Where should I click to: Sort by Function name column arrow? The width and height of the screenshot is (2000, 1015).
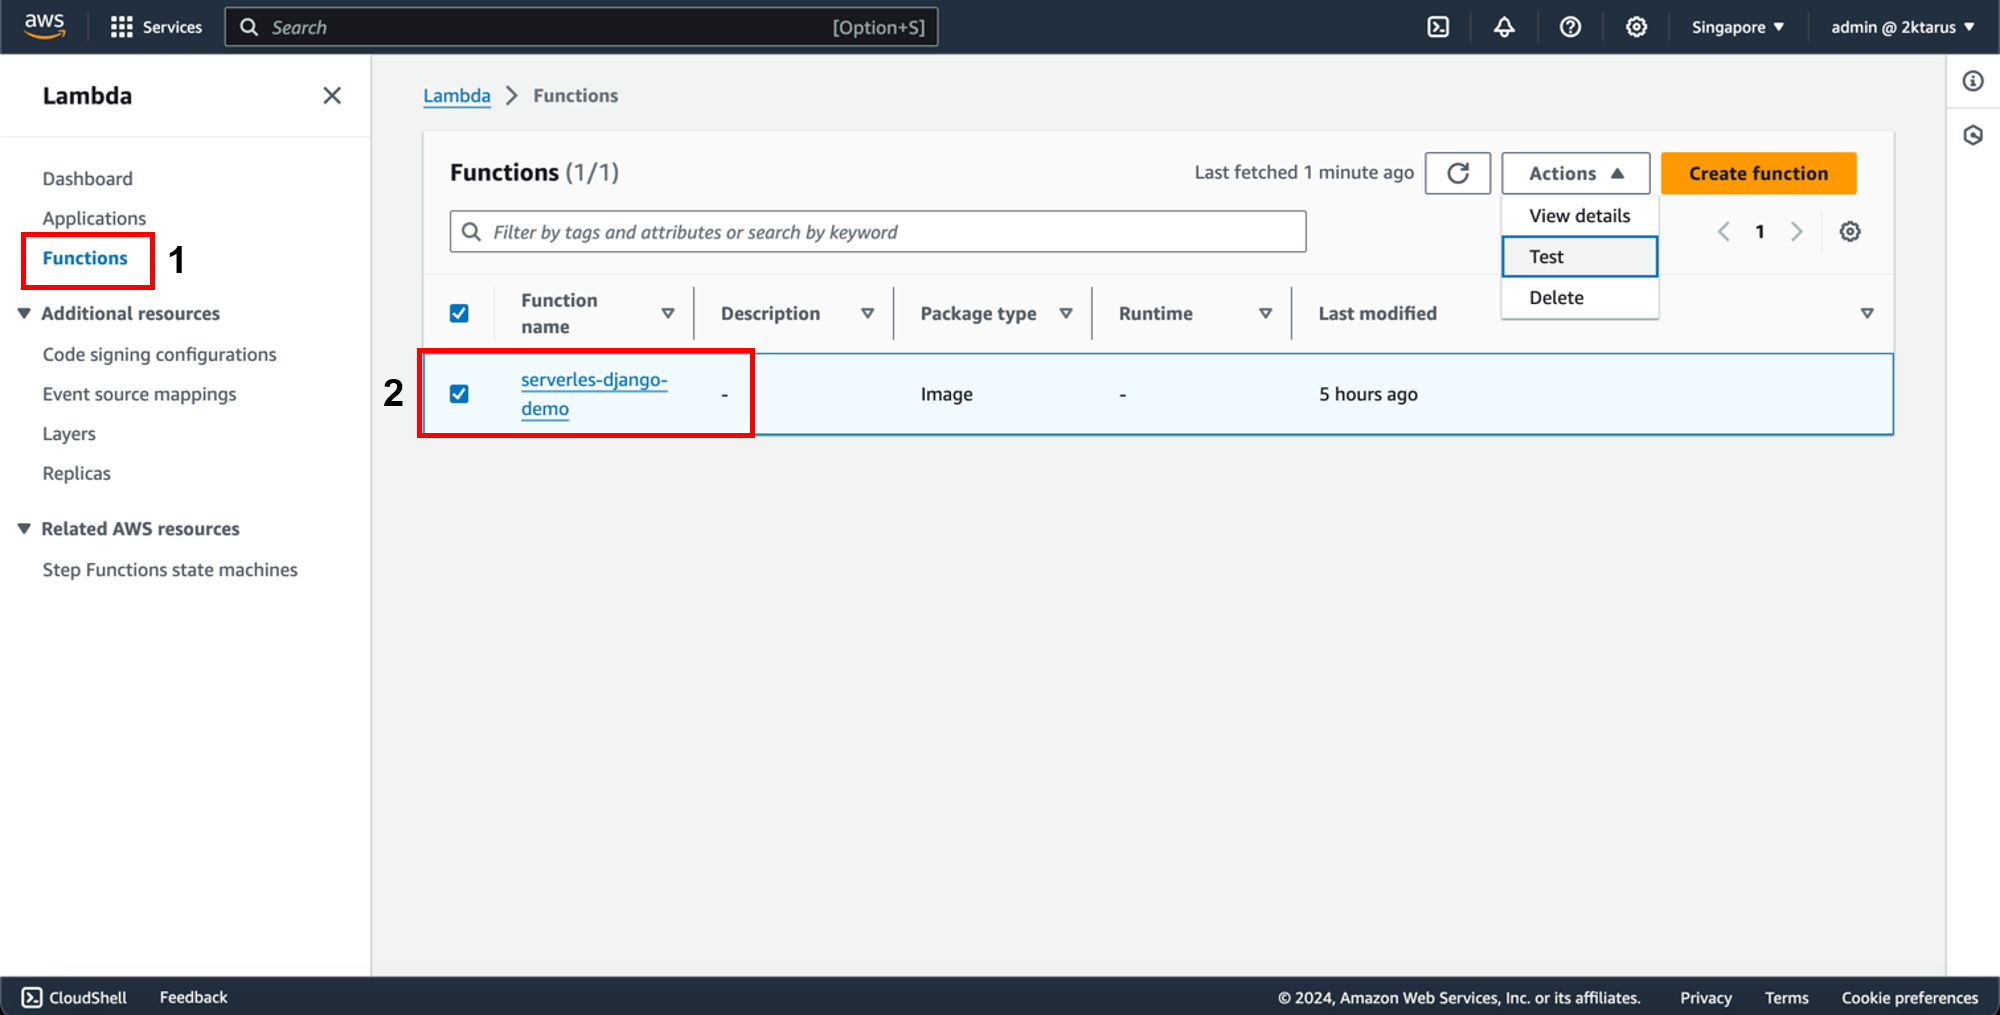click(x=668, y=313)
